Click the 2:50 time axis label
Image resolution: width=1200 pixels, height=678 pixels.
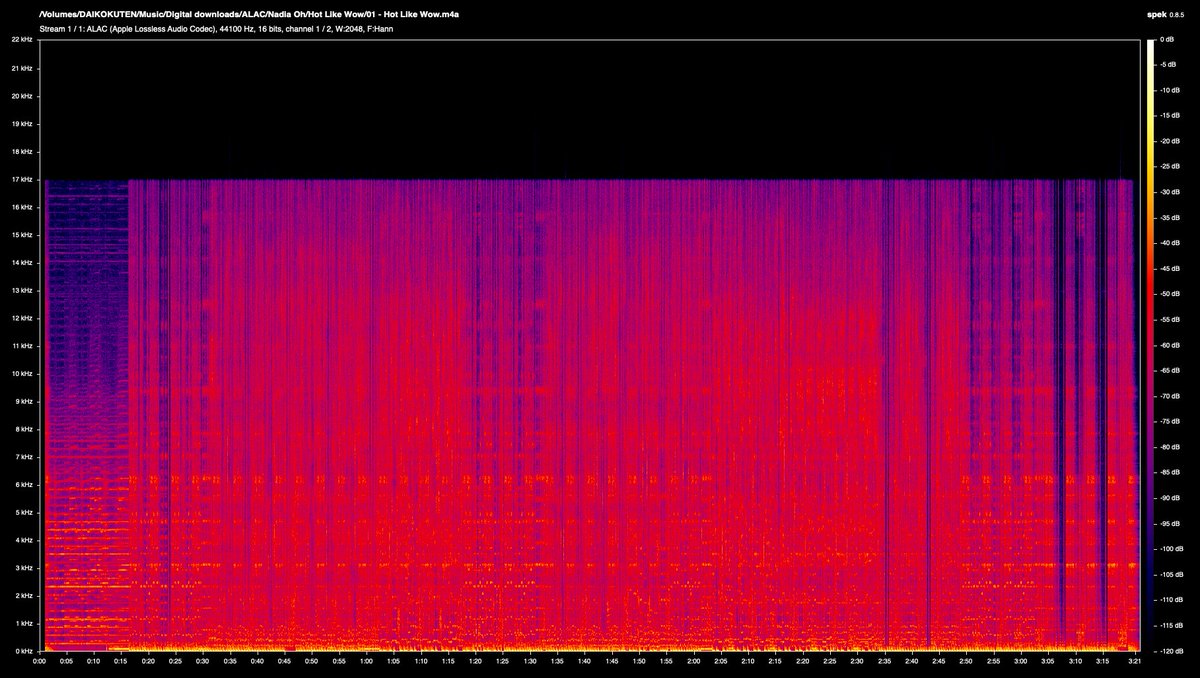968,662
